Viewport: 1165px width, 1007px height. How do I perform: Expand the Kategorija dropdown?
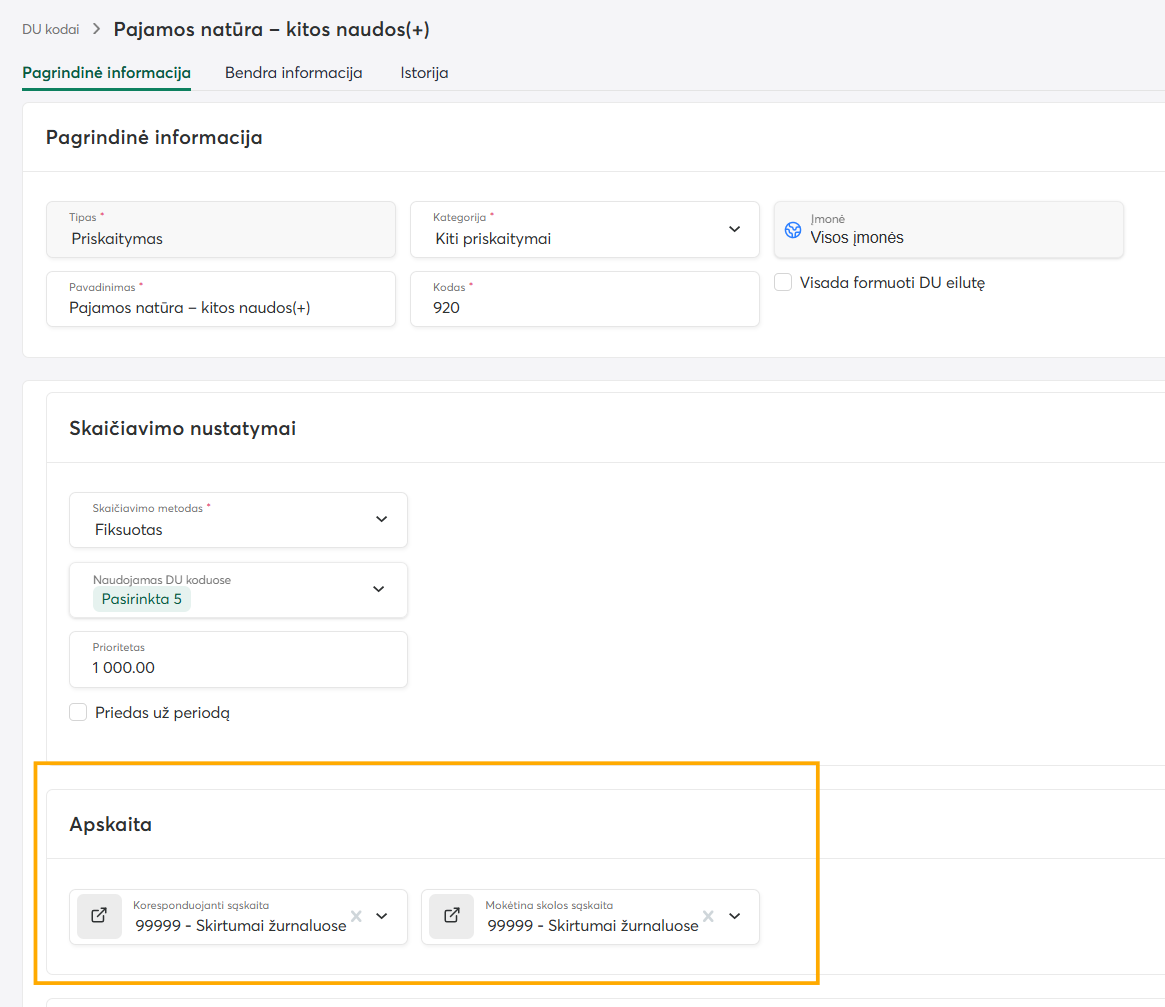[x=734, y=229]
